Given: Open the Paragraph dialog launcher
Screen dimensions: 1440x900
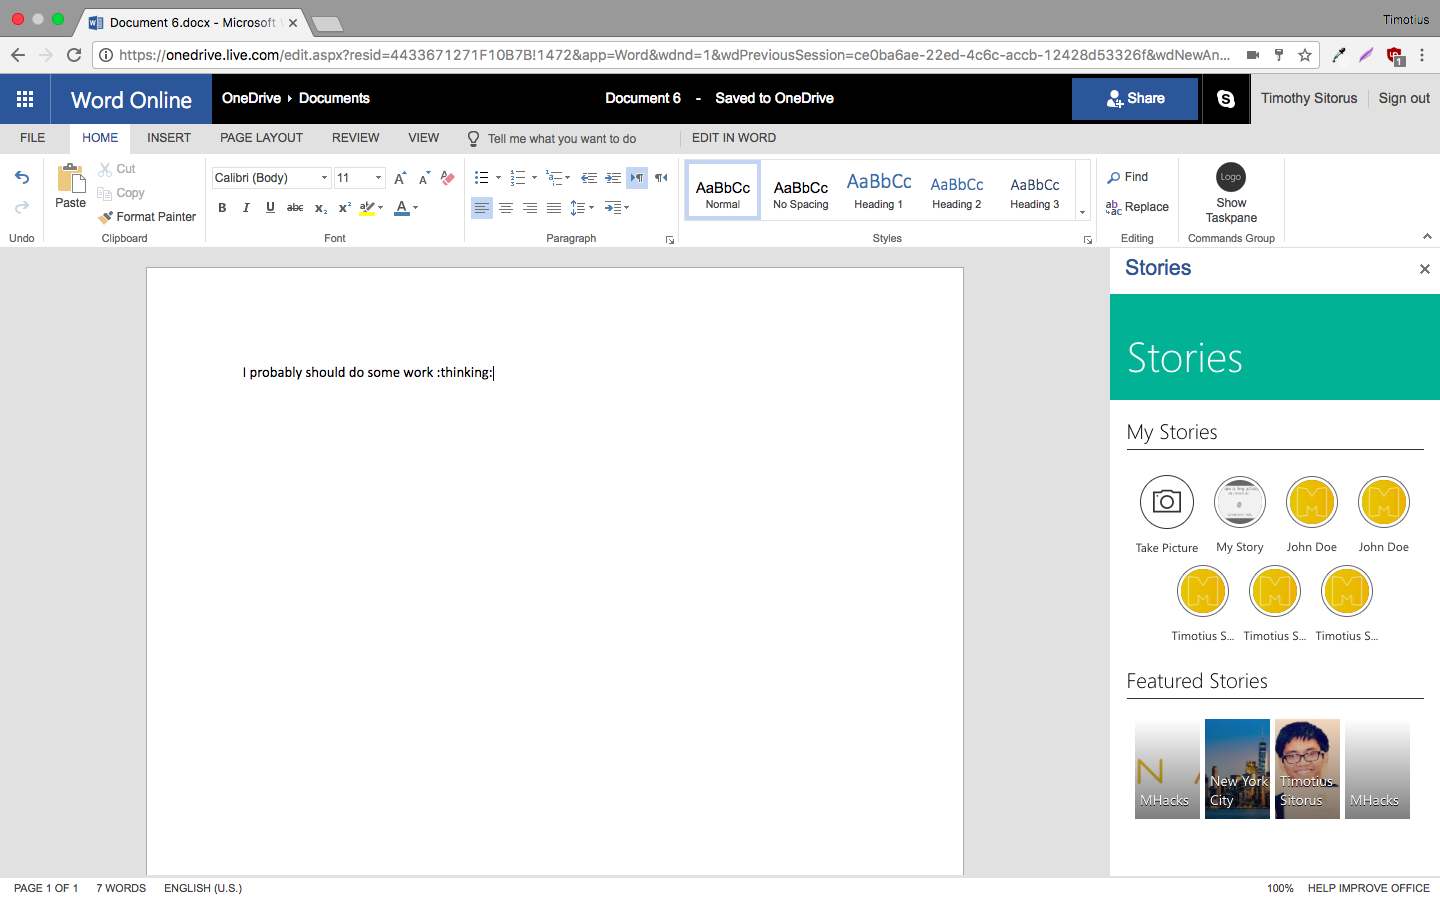Looking at the screenshot, I should (x=670, y=240).
